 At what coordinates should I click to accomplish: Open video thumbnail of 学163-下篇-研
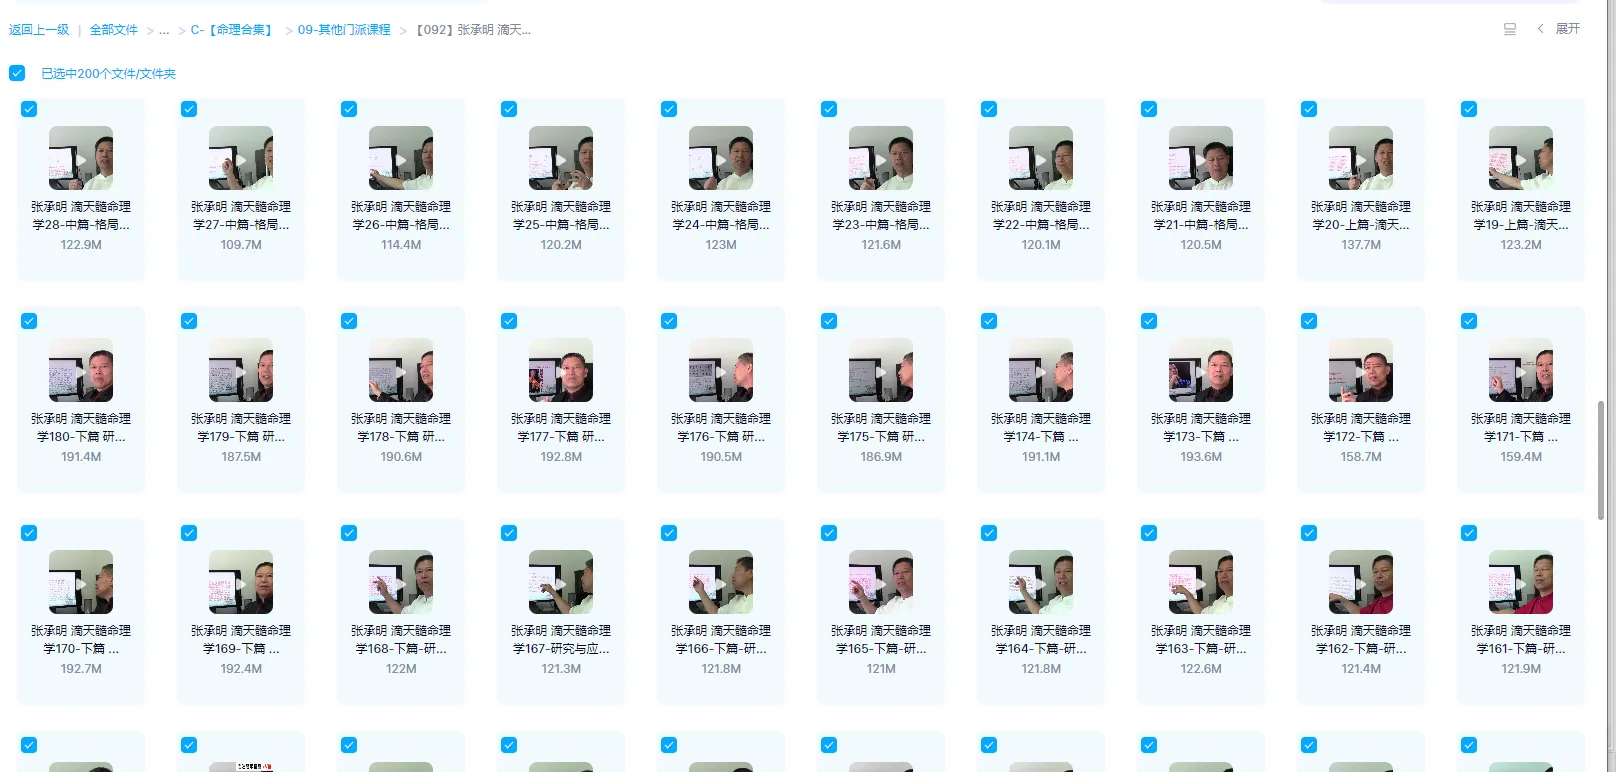click(x=1201, y=582)
